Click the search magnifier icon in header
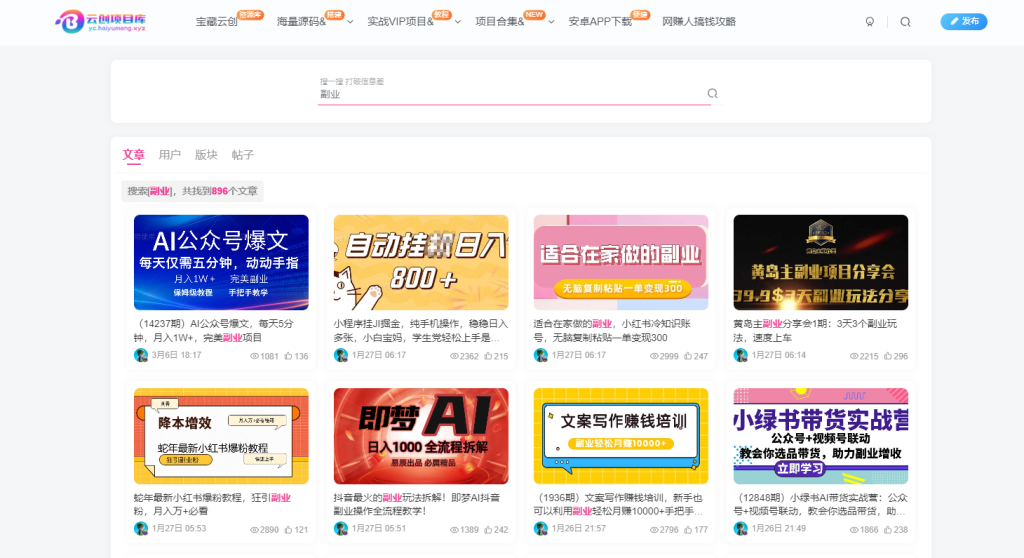 tap(905, 22)
